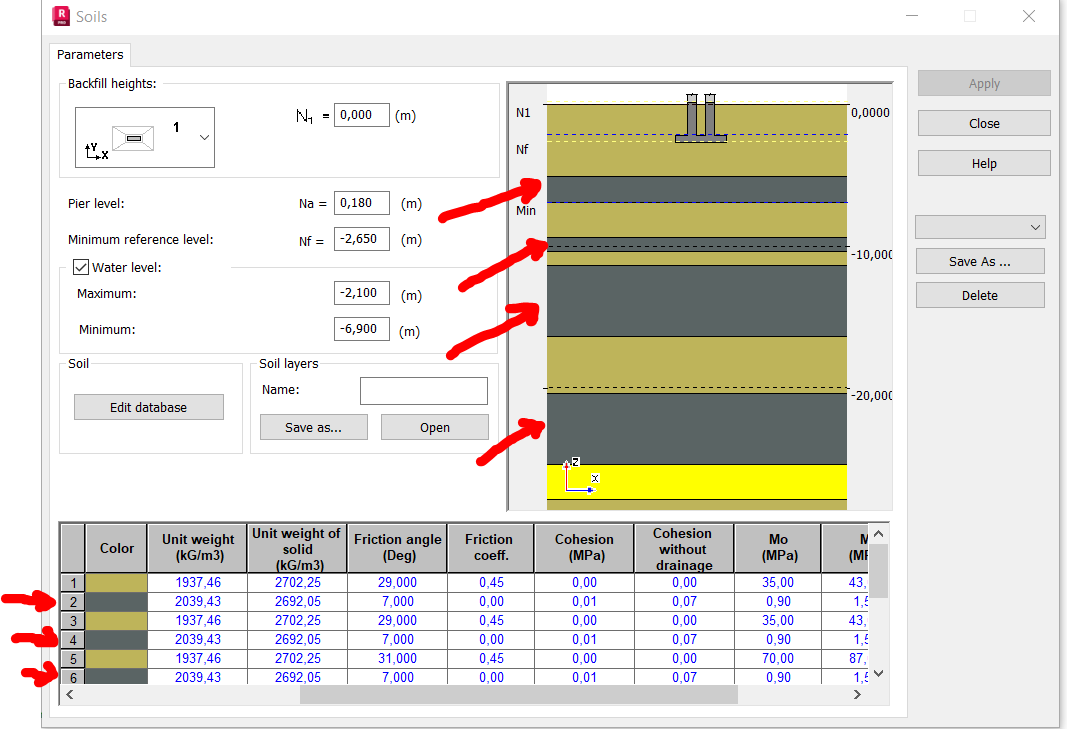Screen dimensions: 1067x729
Task: Click the Robot application icon in the title bar
Action: (60, 16)
